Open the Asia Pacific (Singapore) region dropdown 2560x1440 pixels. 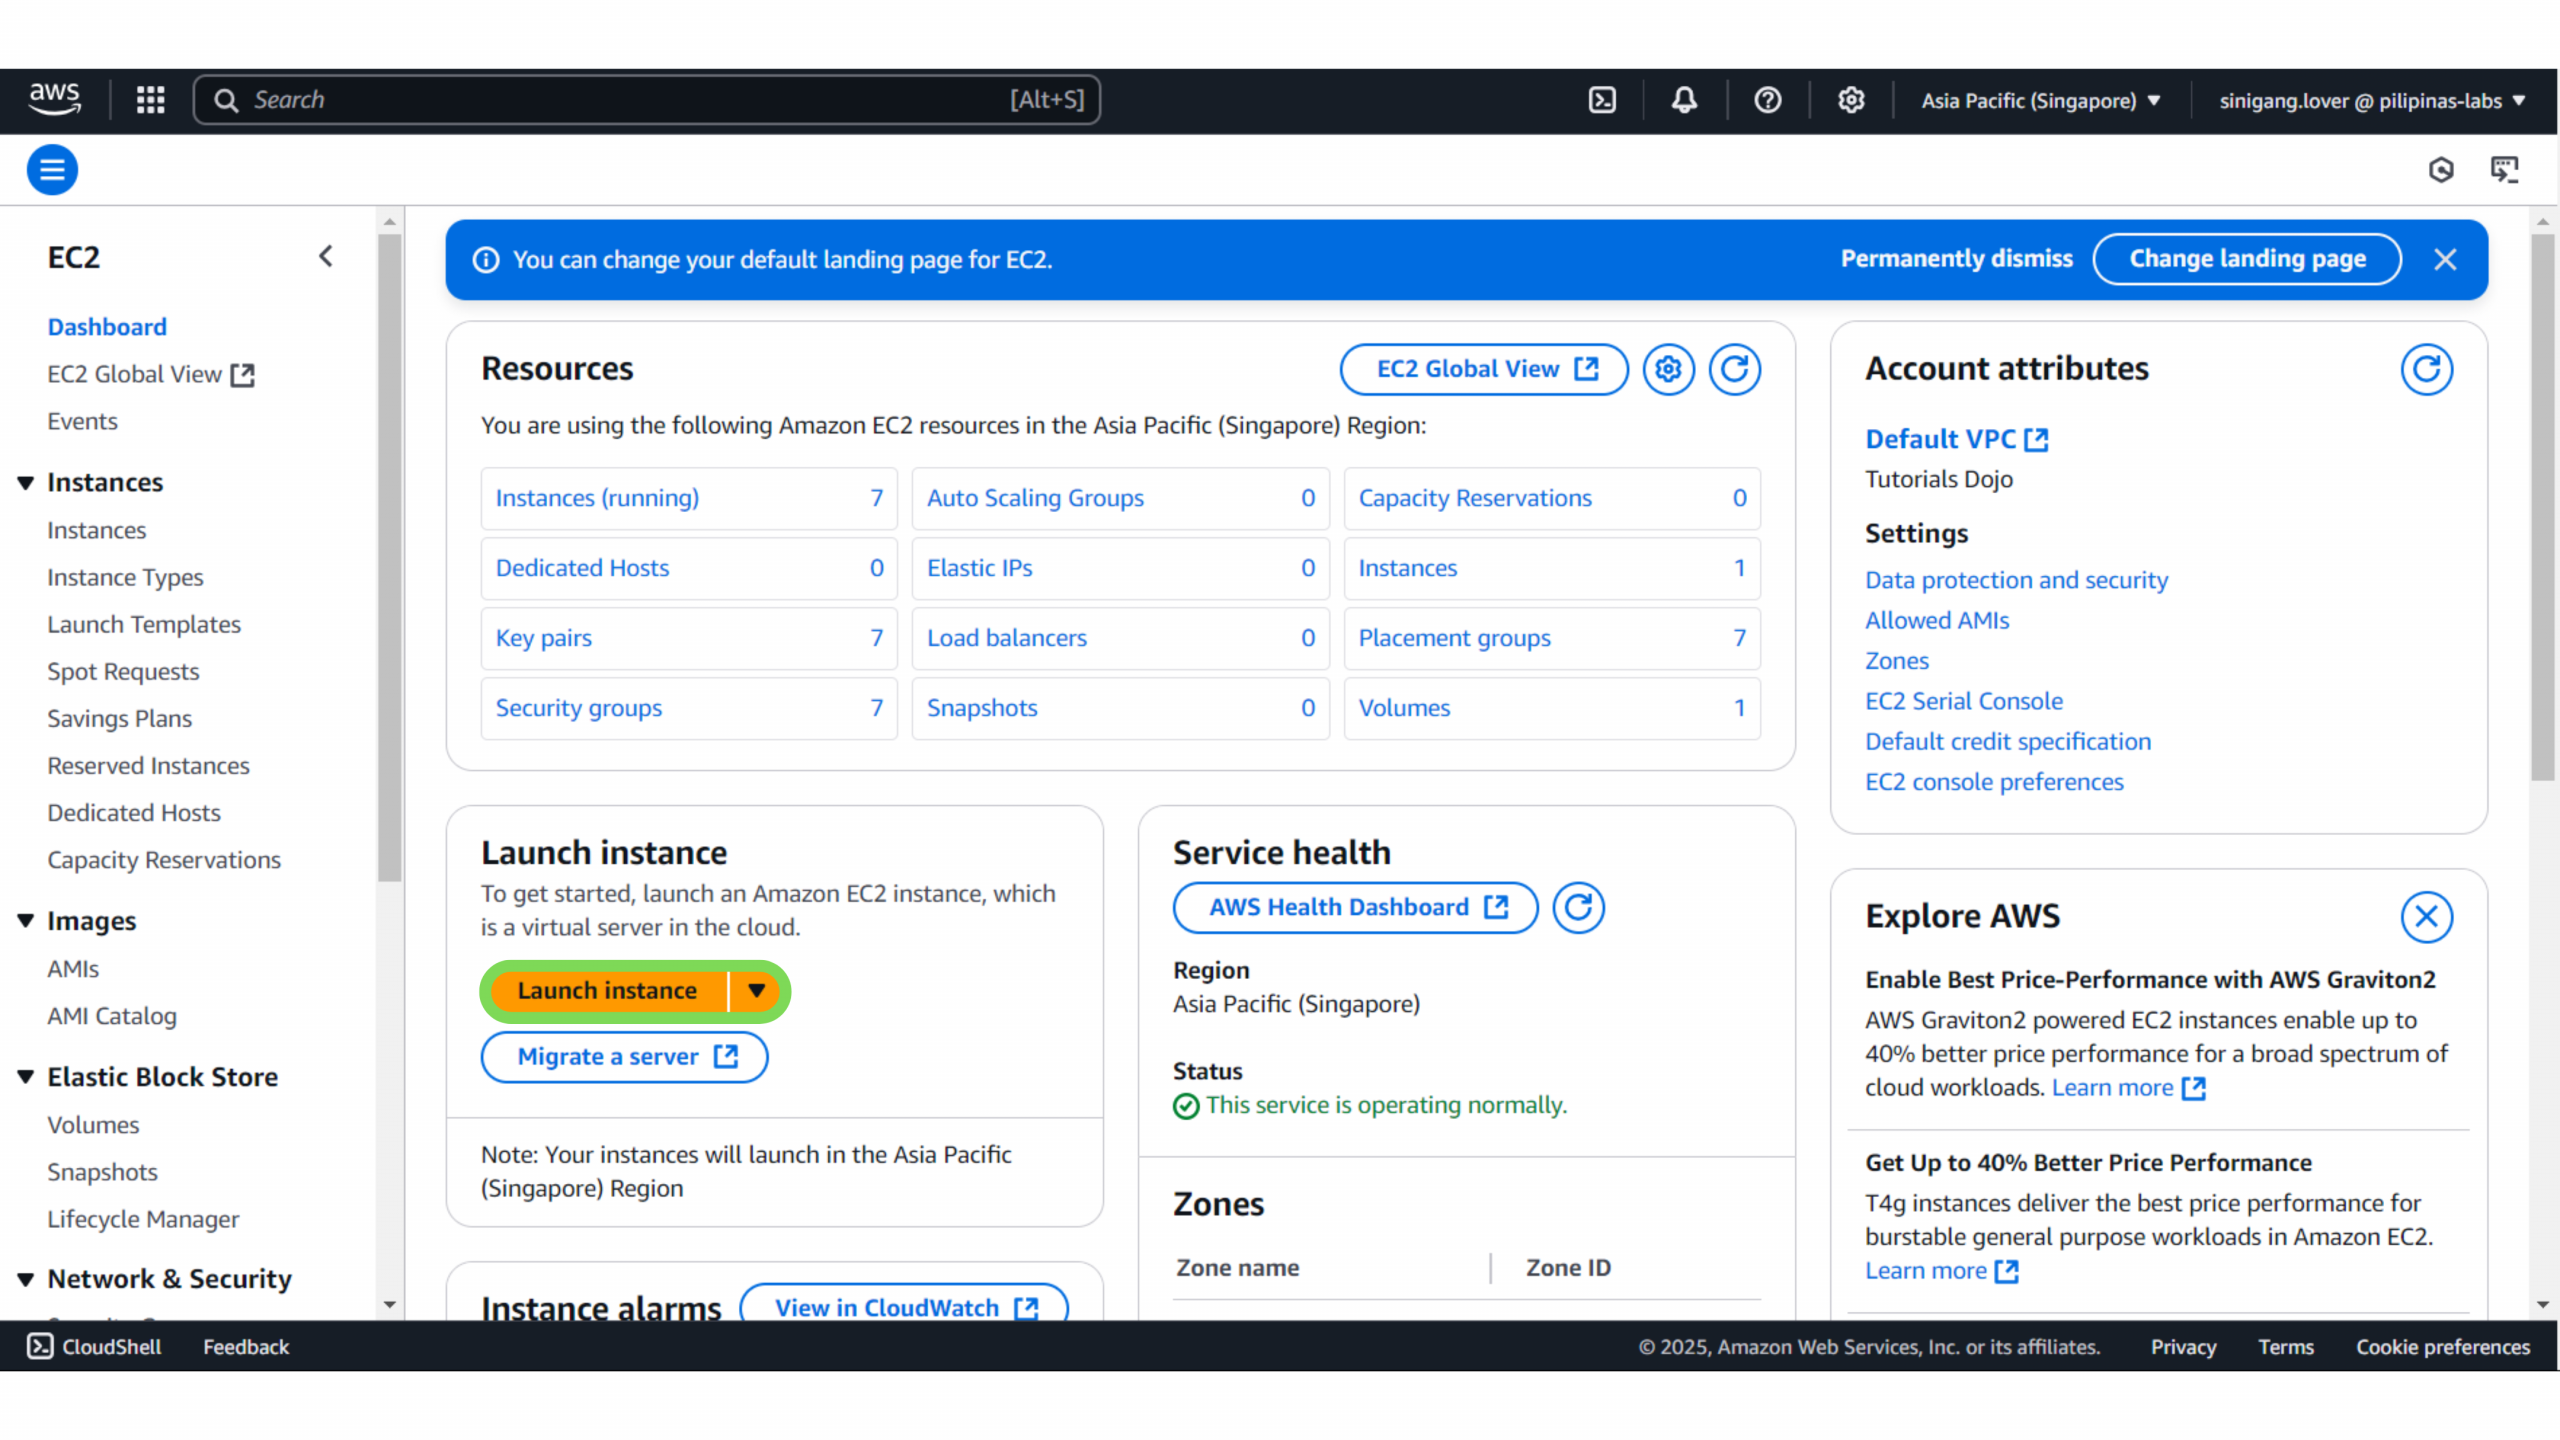click(2040, 100)
